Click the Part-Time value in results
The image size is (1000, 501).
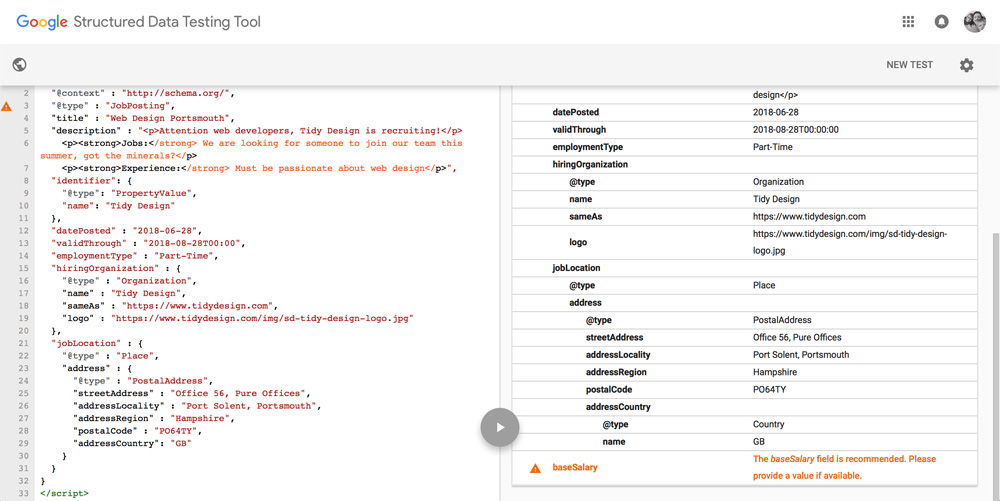click(772, 147)
